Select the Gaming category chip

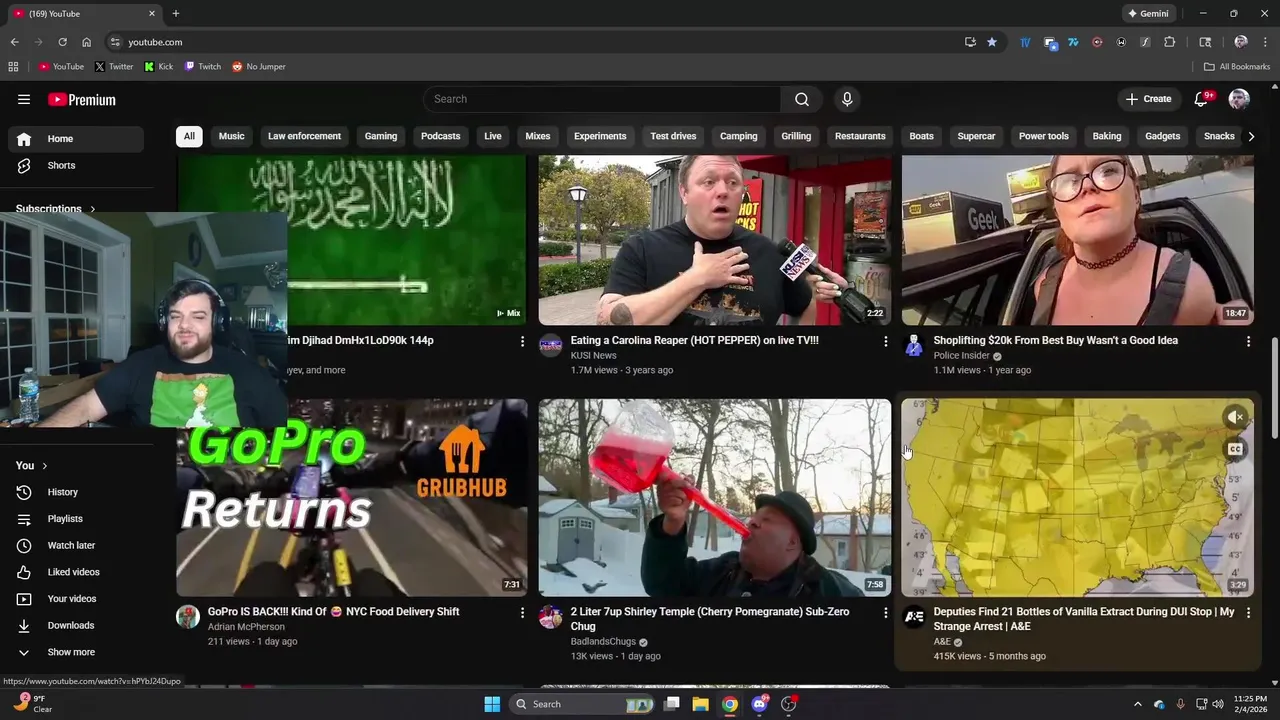click(381, 136)
